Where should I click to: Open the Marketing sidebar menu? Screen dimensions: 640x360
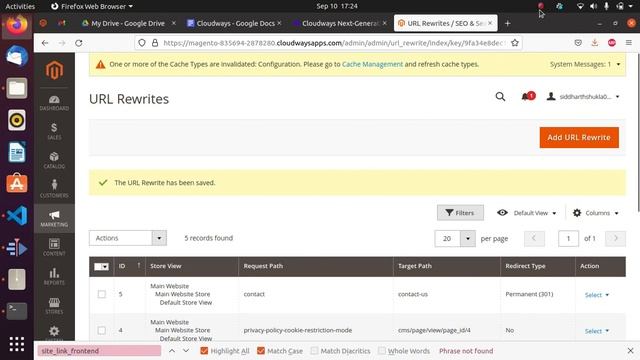point(54,218)
